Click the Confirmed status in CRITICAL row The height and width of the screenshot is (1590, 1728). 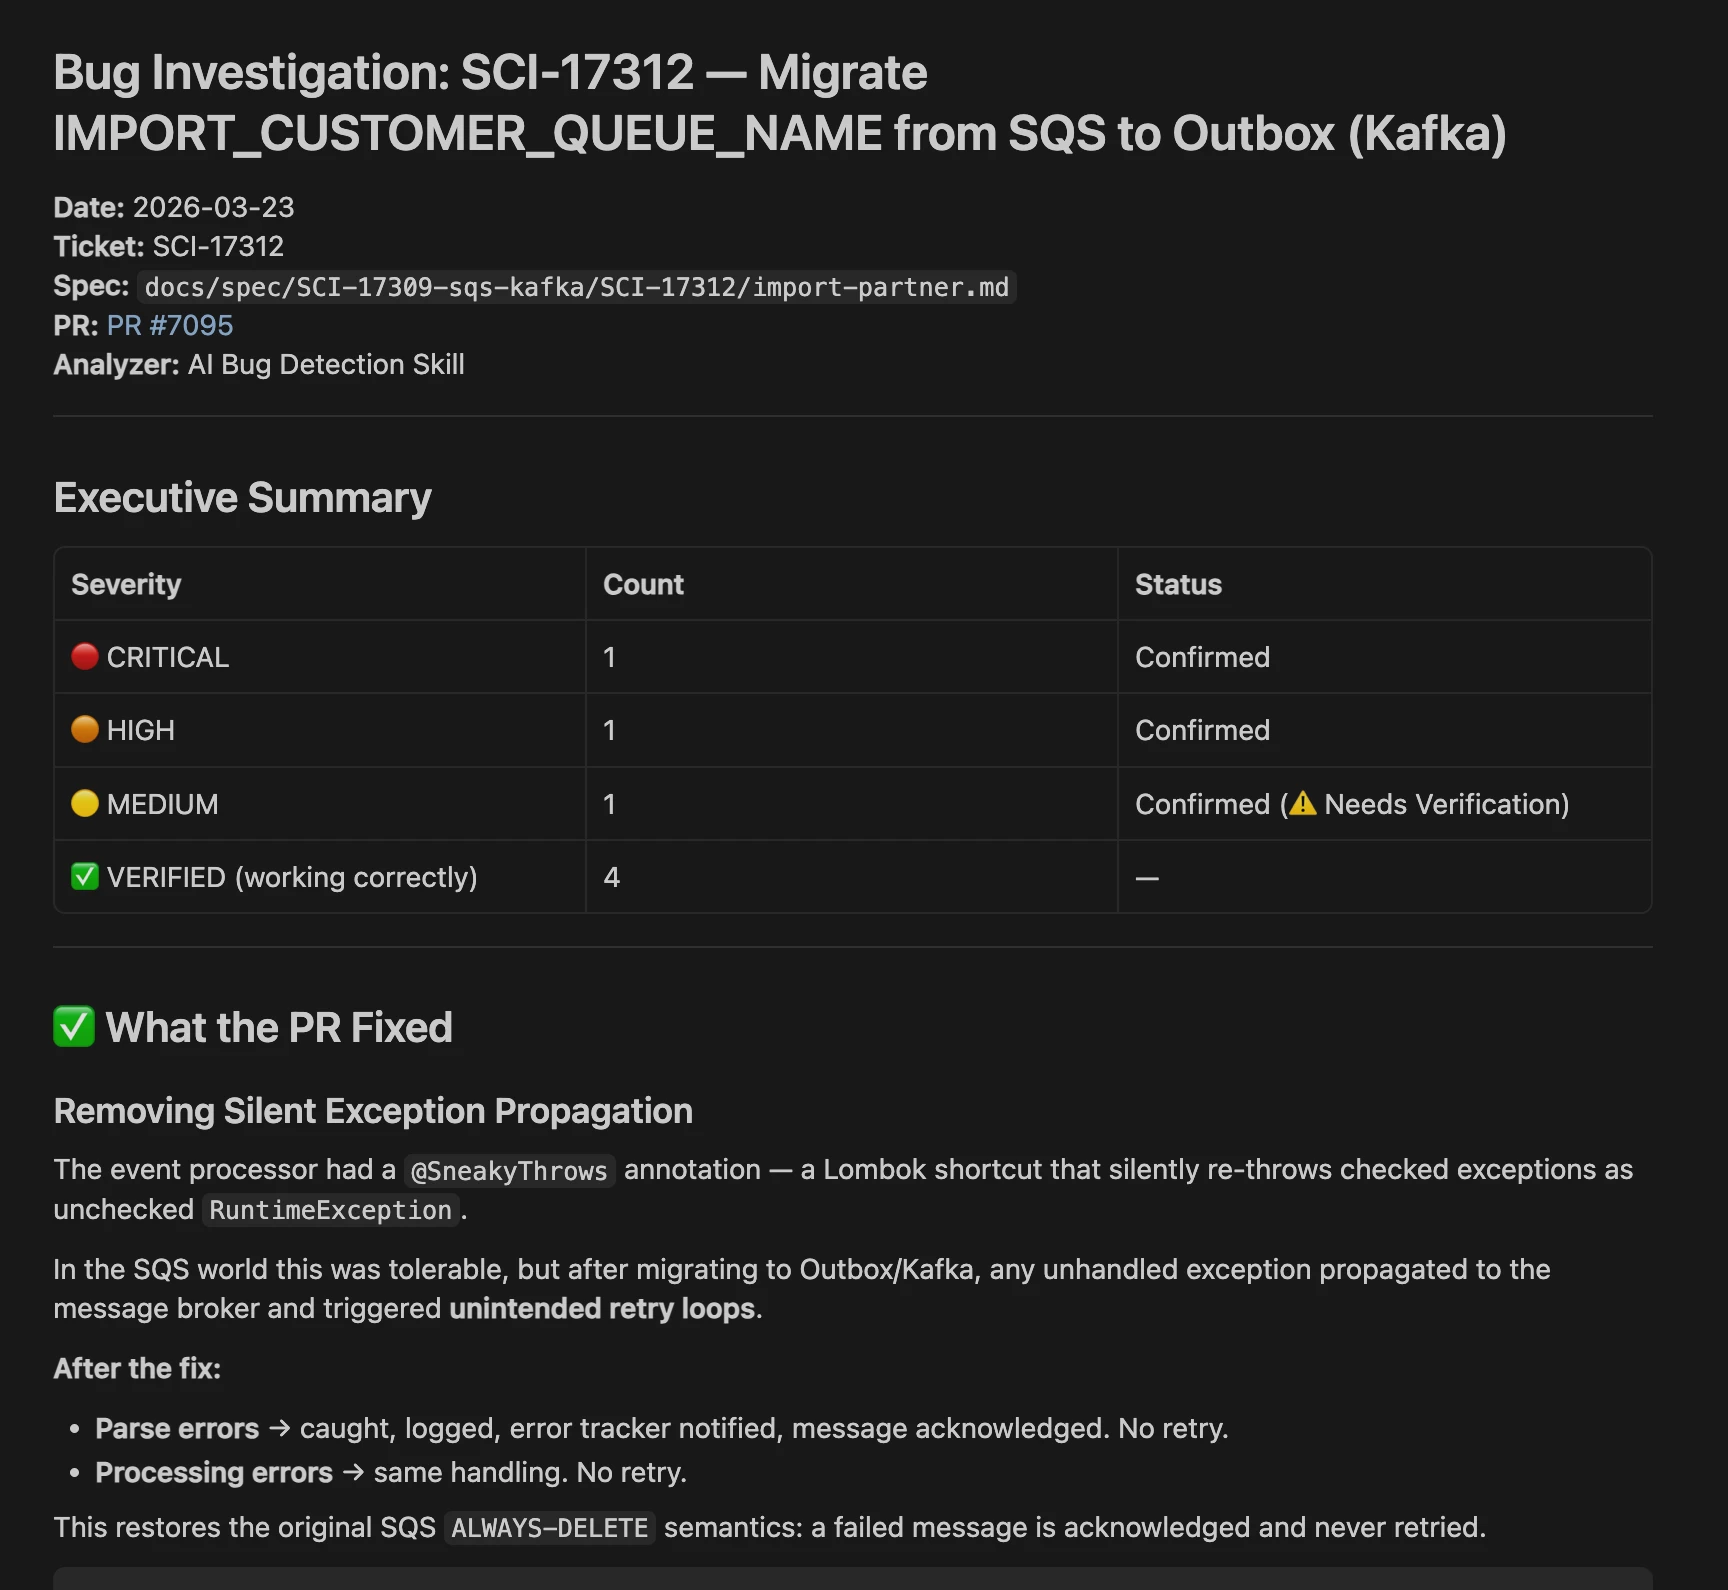[x=1202, y=657]
